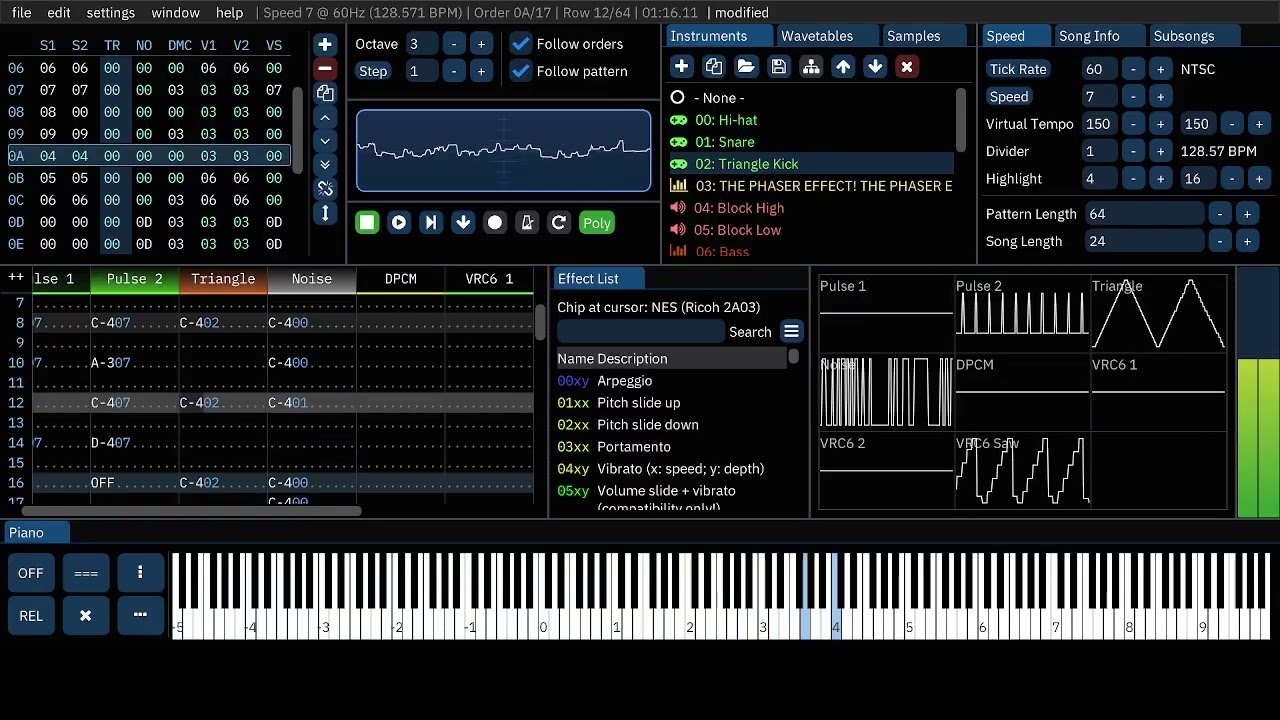Open piano options with vertical dots button
This screenshot has height=720, width=1280.
(x=140, y=573)
